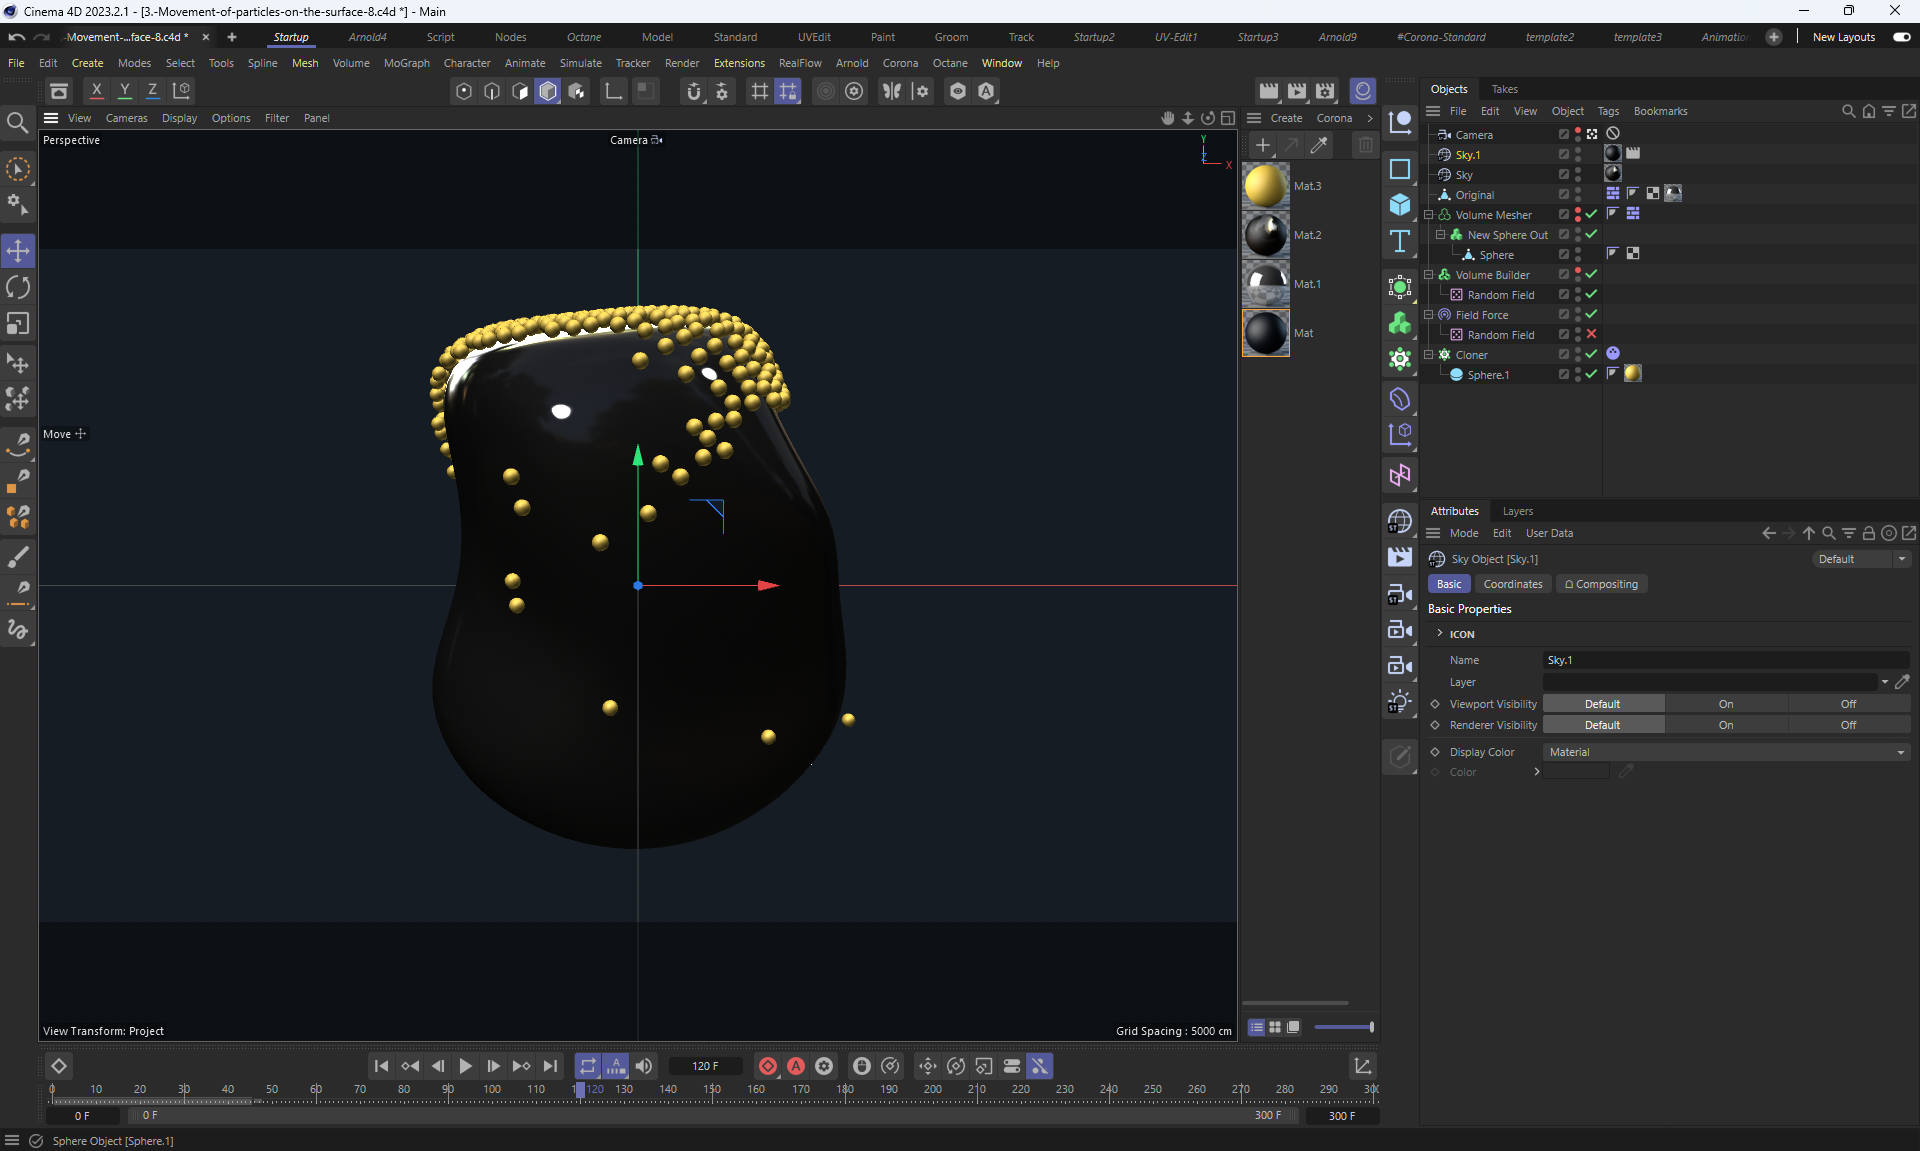Image resolution: width=1920 pixels, height=1151 pixels.
Task: Collapse the Volume Mesher tree node
Action: point(1429,215)
